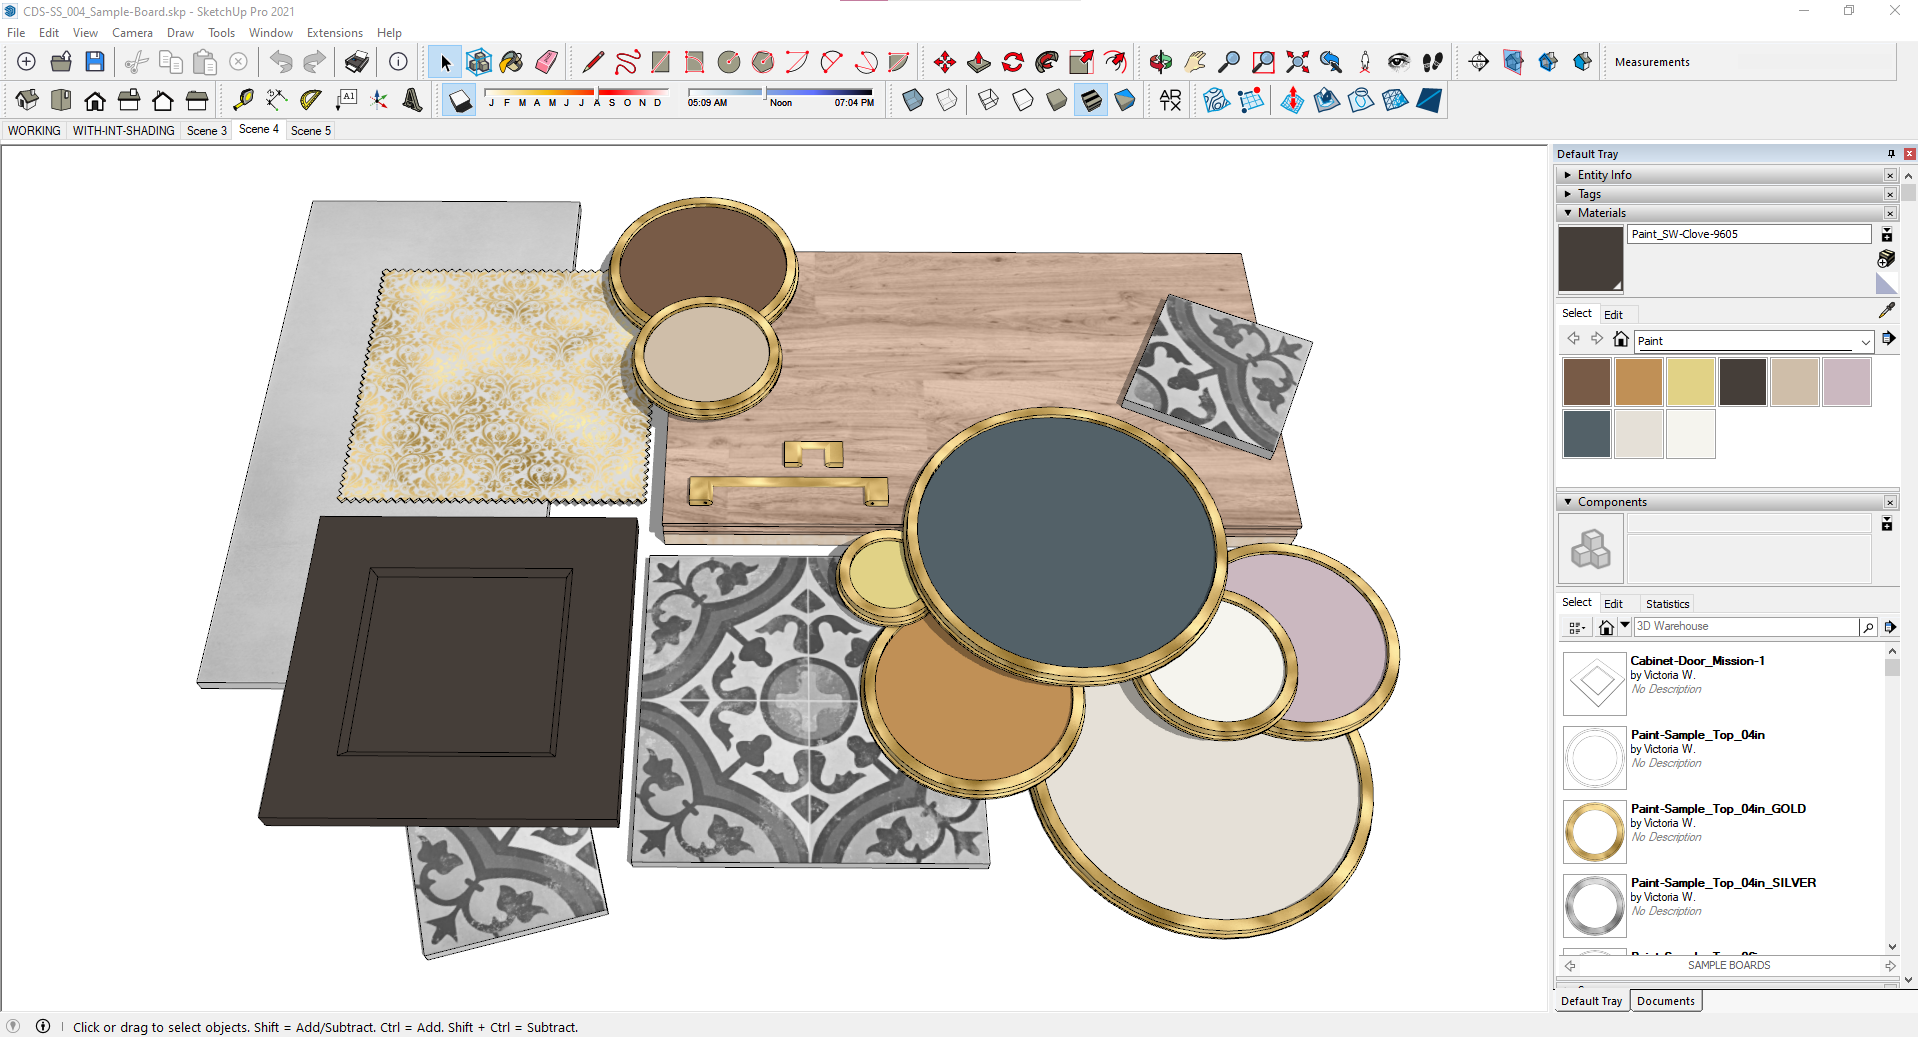Select the 3D Text tool
Image resolution: width=1918 pixels, height=1037 pixels.
coord(412,100)
